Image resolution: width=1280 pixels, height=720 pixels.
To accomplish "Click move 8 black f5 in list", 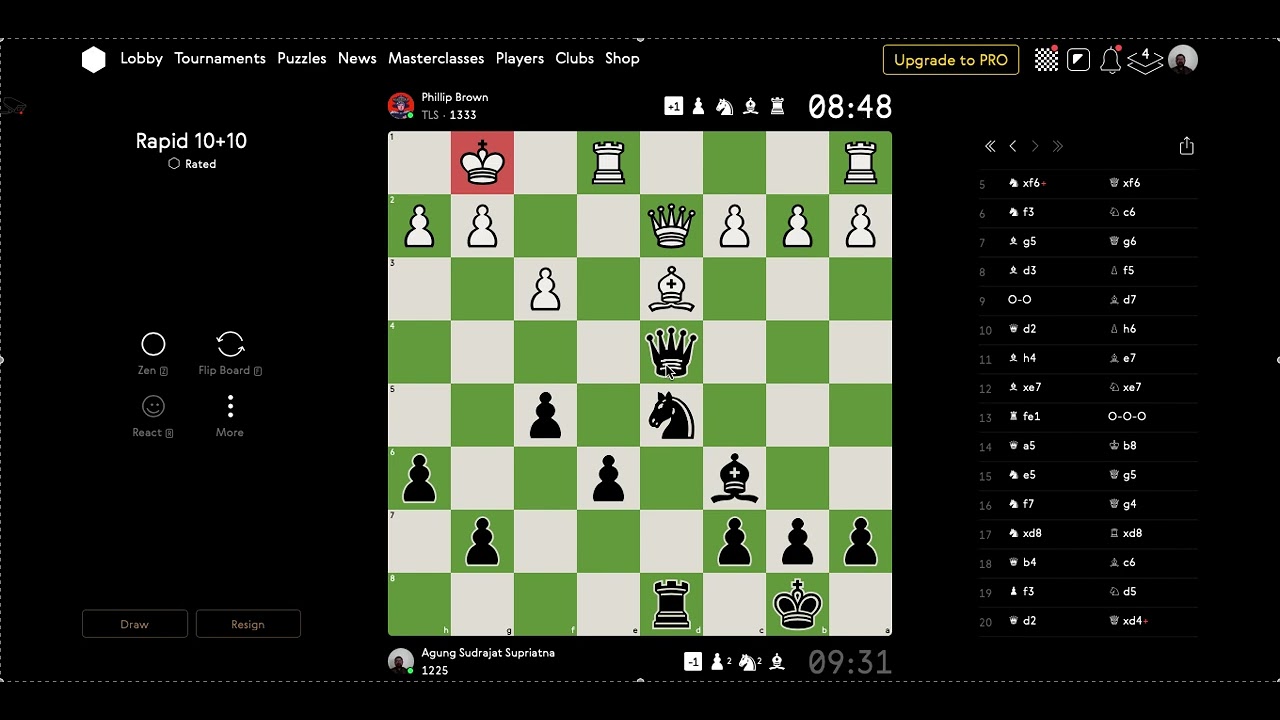I will click(x=1122, y=271).
